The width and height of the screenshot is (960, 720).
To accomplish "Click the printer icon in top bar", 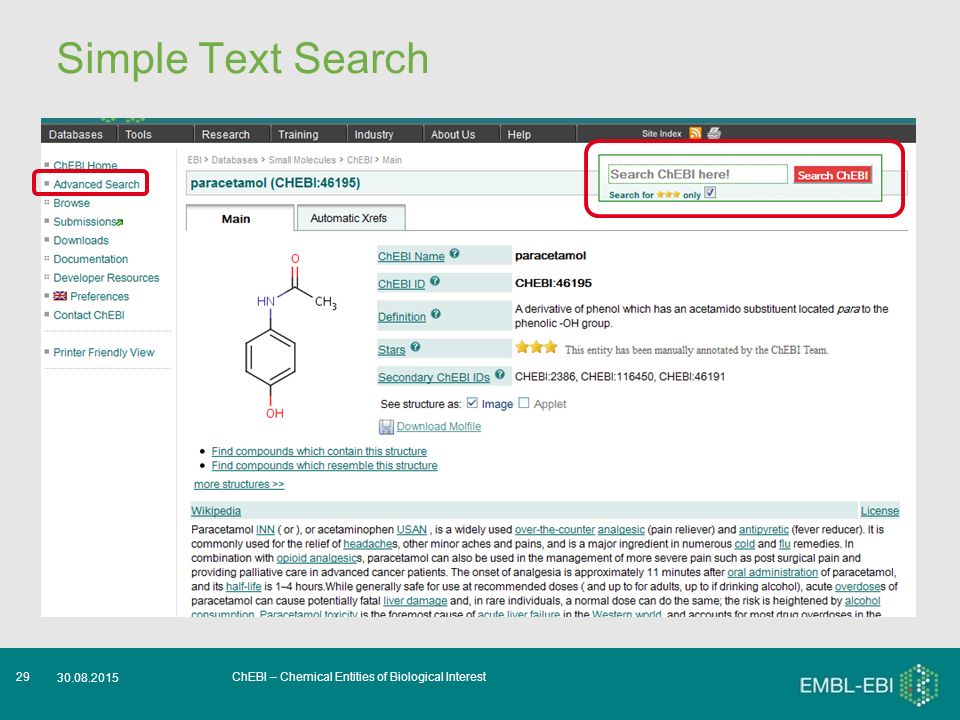I will (714, 133).
